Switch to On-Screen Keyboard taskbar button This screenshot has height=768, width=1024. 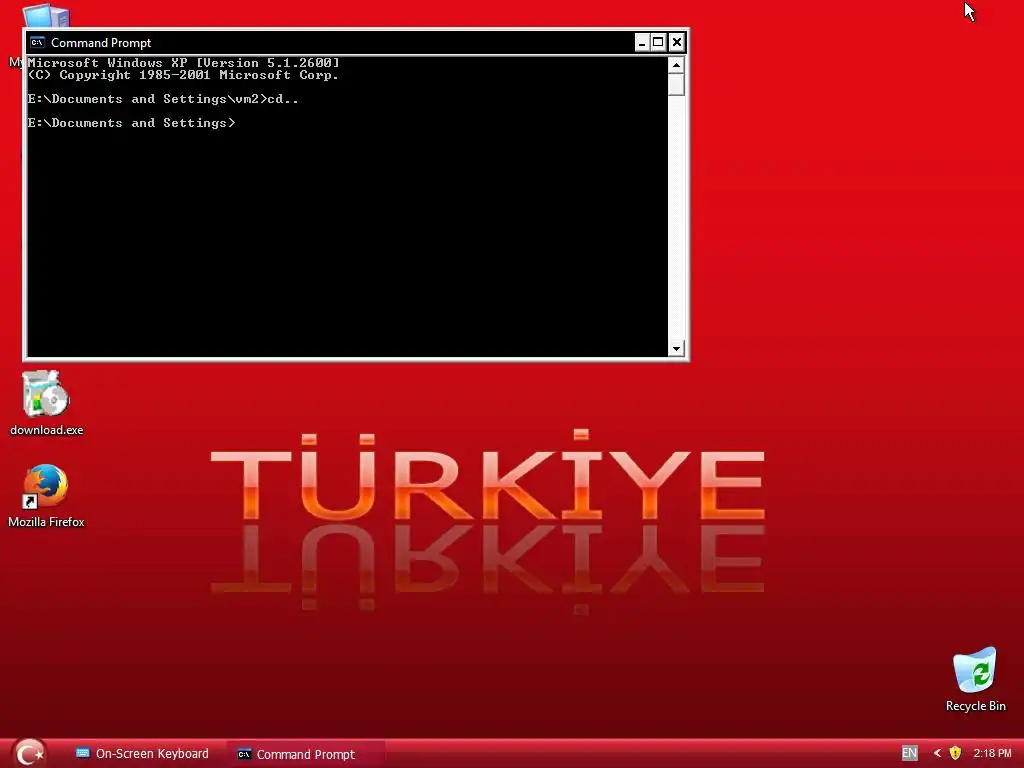(x=142, y=754)
